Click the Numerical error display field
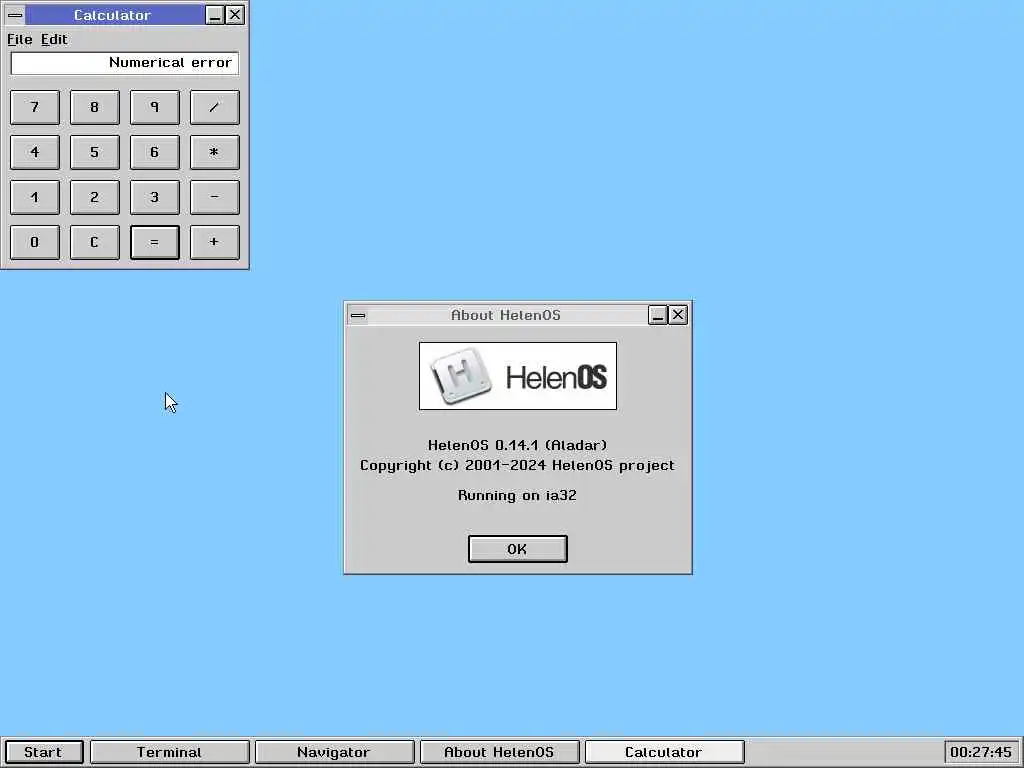 (x=125, y=63)
